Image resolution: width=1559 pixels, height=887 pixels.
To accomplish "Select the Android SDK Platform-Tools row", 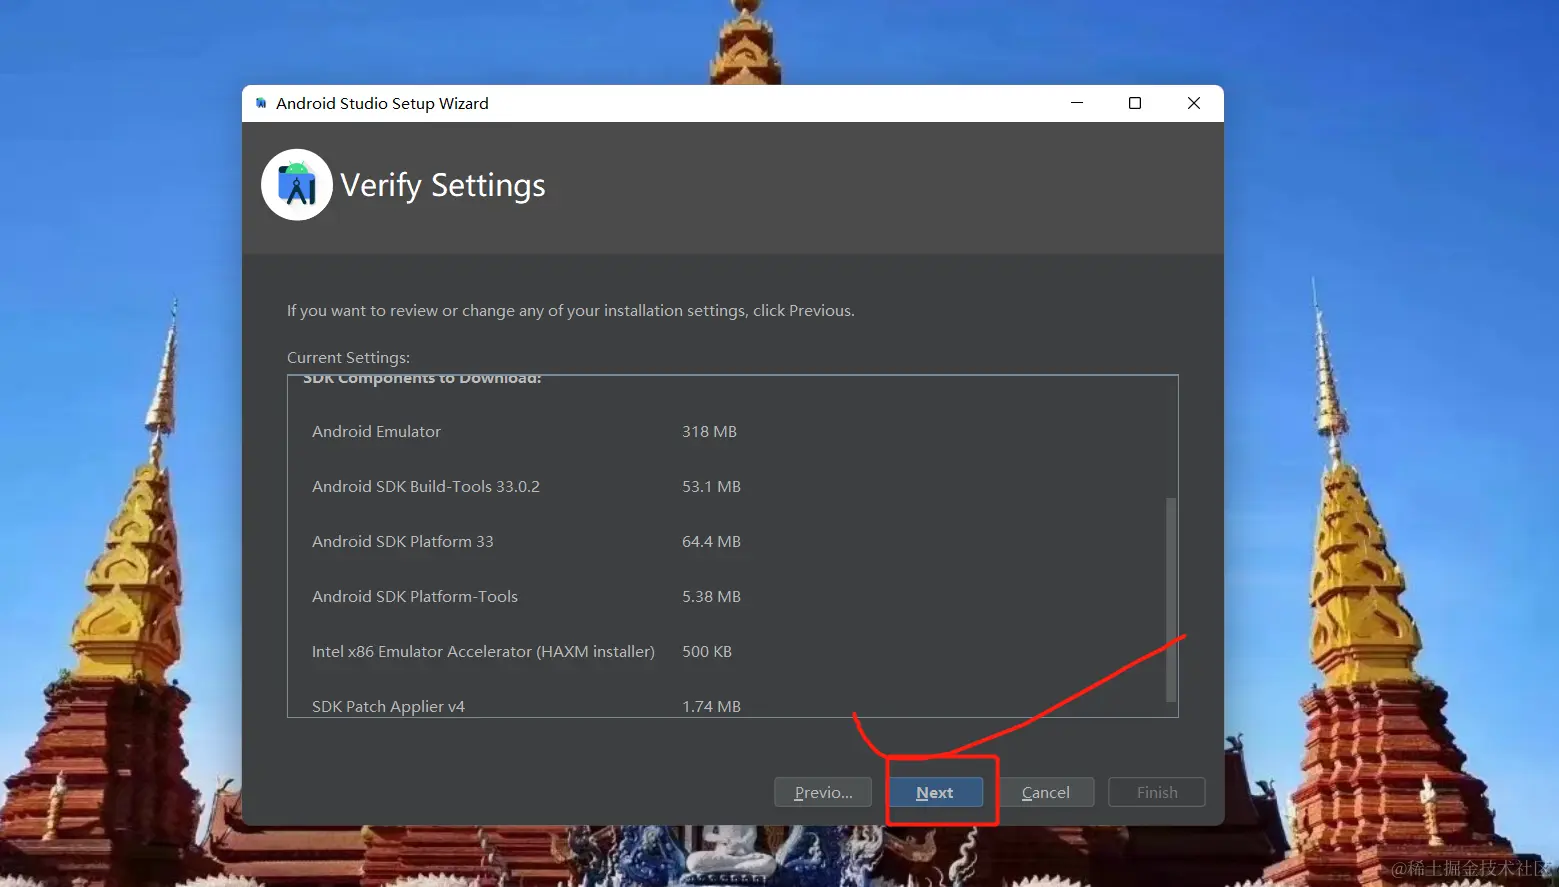I will [415, 596].
